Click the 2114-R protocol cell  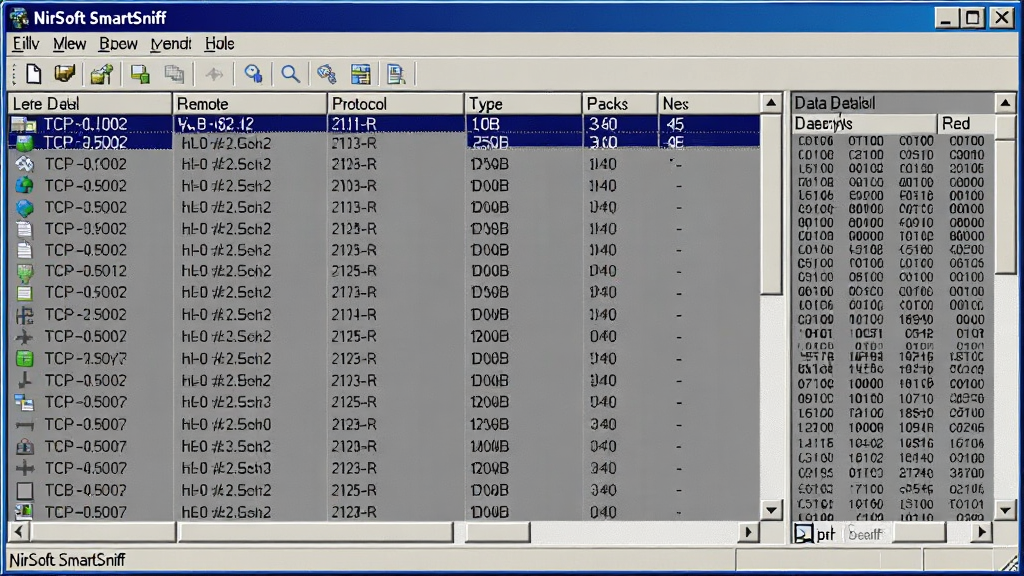(x=355, y=315)
